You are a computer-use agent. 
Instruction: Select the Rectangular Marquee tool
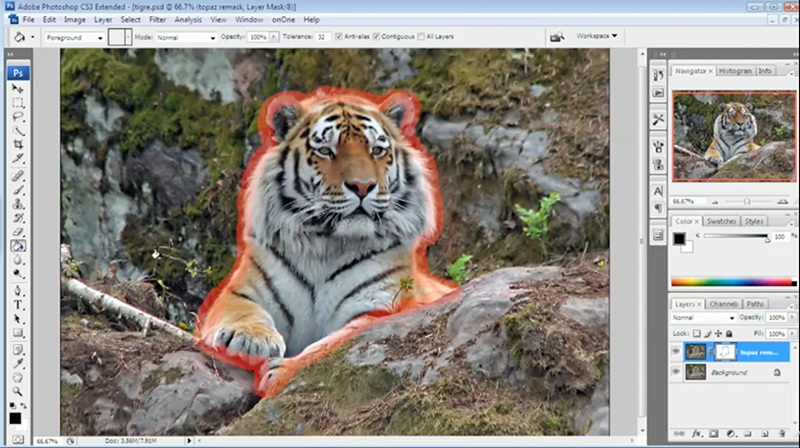tap(18, 103)
